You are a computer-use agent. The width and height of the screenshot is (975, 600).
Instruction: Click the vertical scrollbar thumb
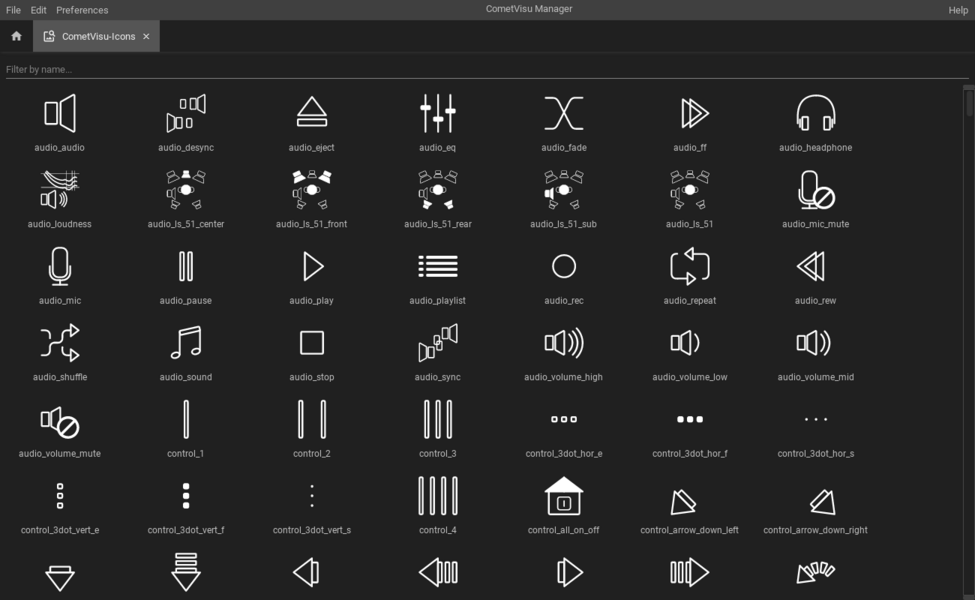click(969, 103)
